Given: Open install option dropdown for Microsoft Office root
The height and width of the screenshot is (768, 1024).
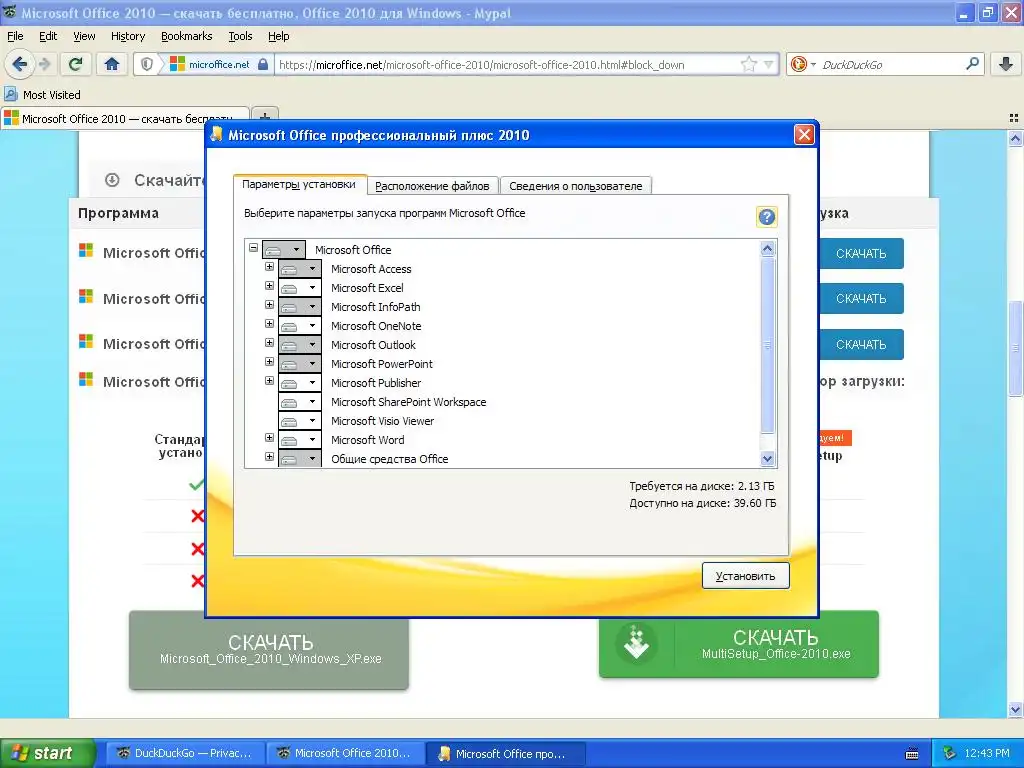Looking at the screenshot, I should pyautogui.click(x=283, y=249).
